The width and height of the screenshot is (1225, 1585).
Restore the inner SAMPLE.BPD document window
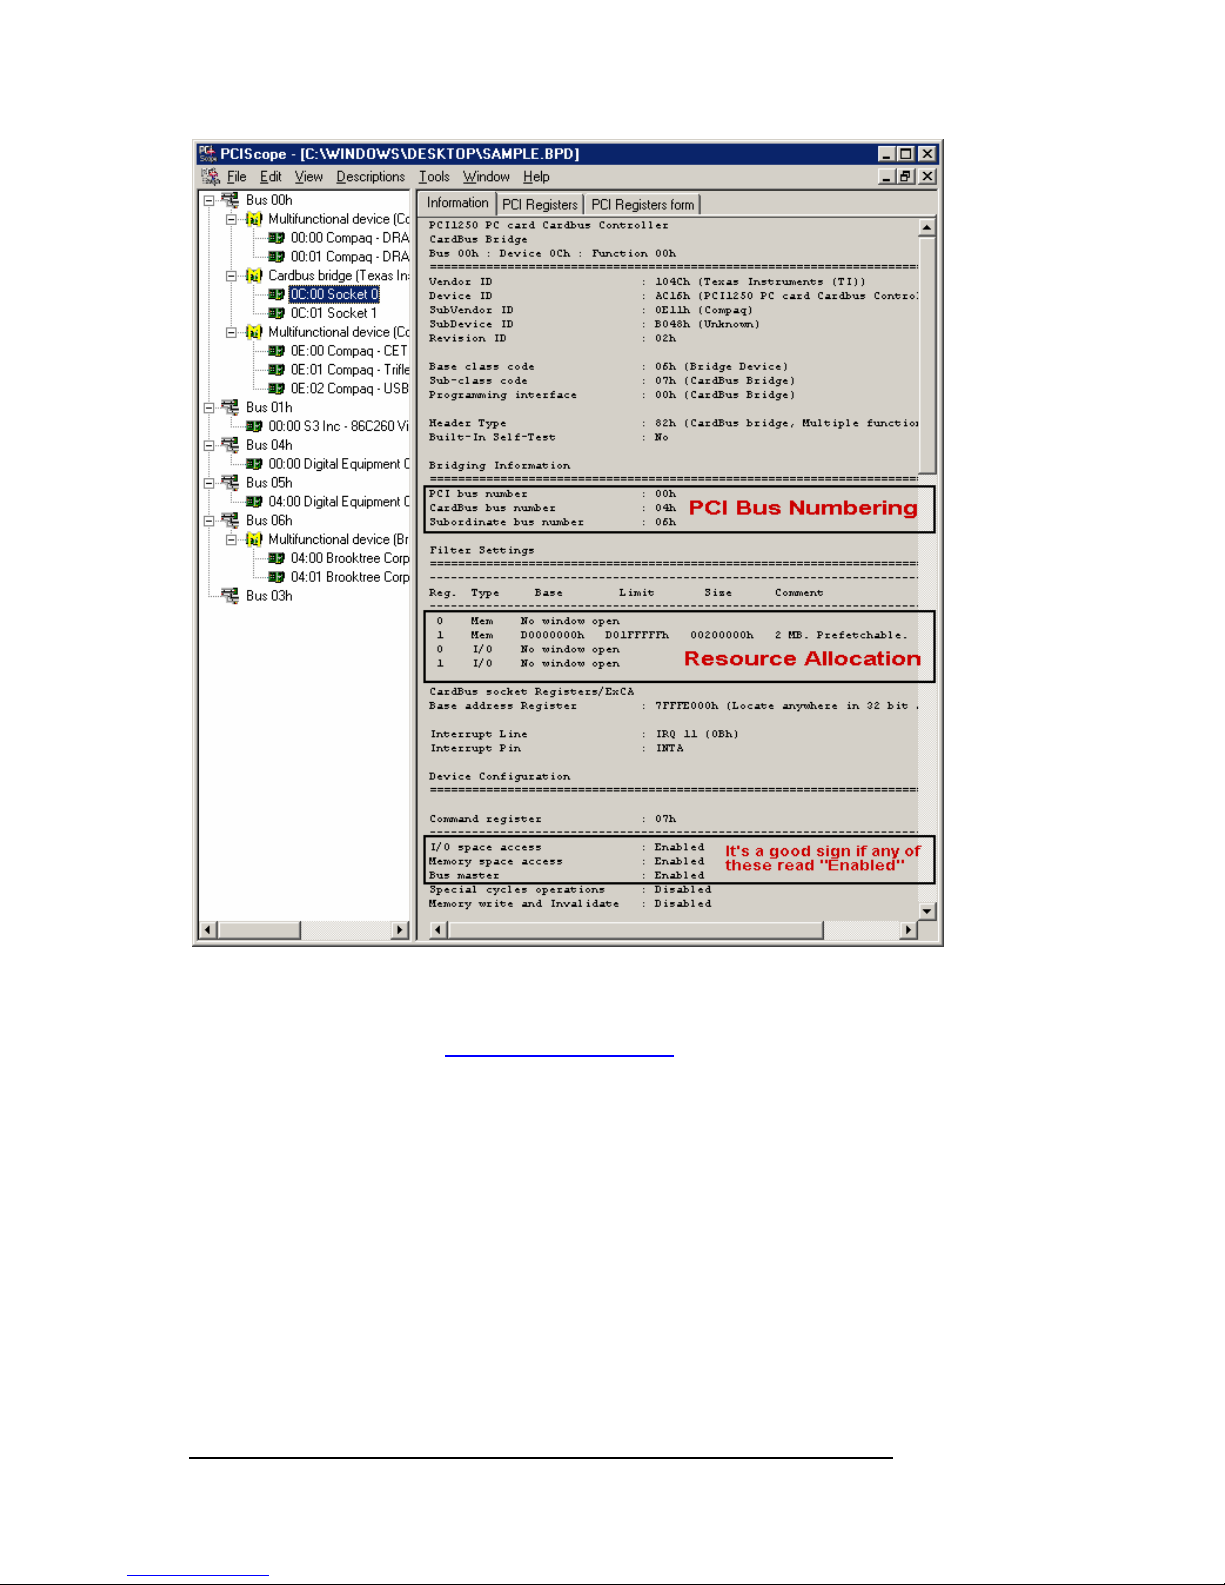tap(906, 177)
